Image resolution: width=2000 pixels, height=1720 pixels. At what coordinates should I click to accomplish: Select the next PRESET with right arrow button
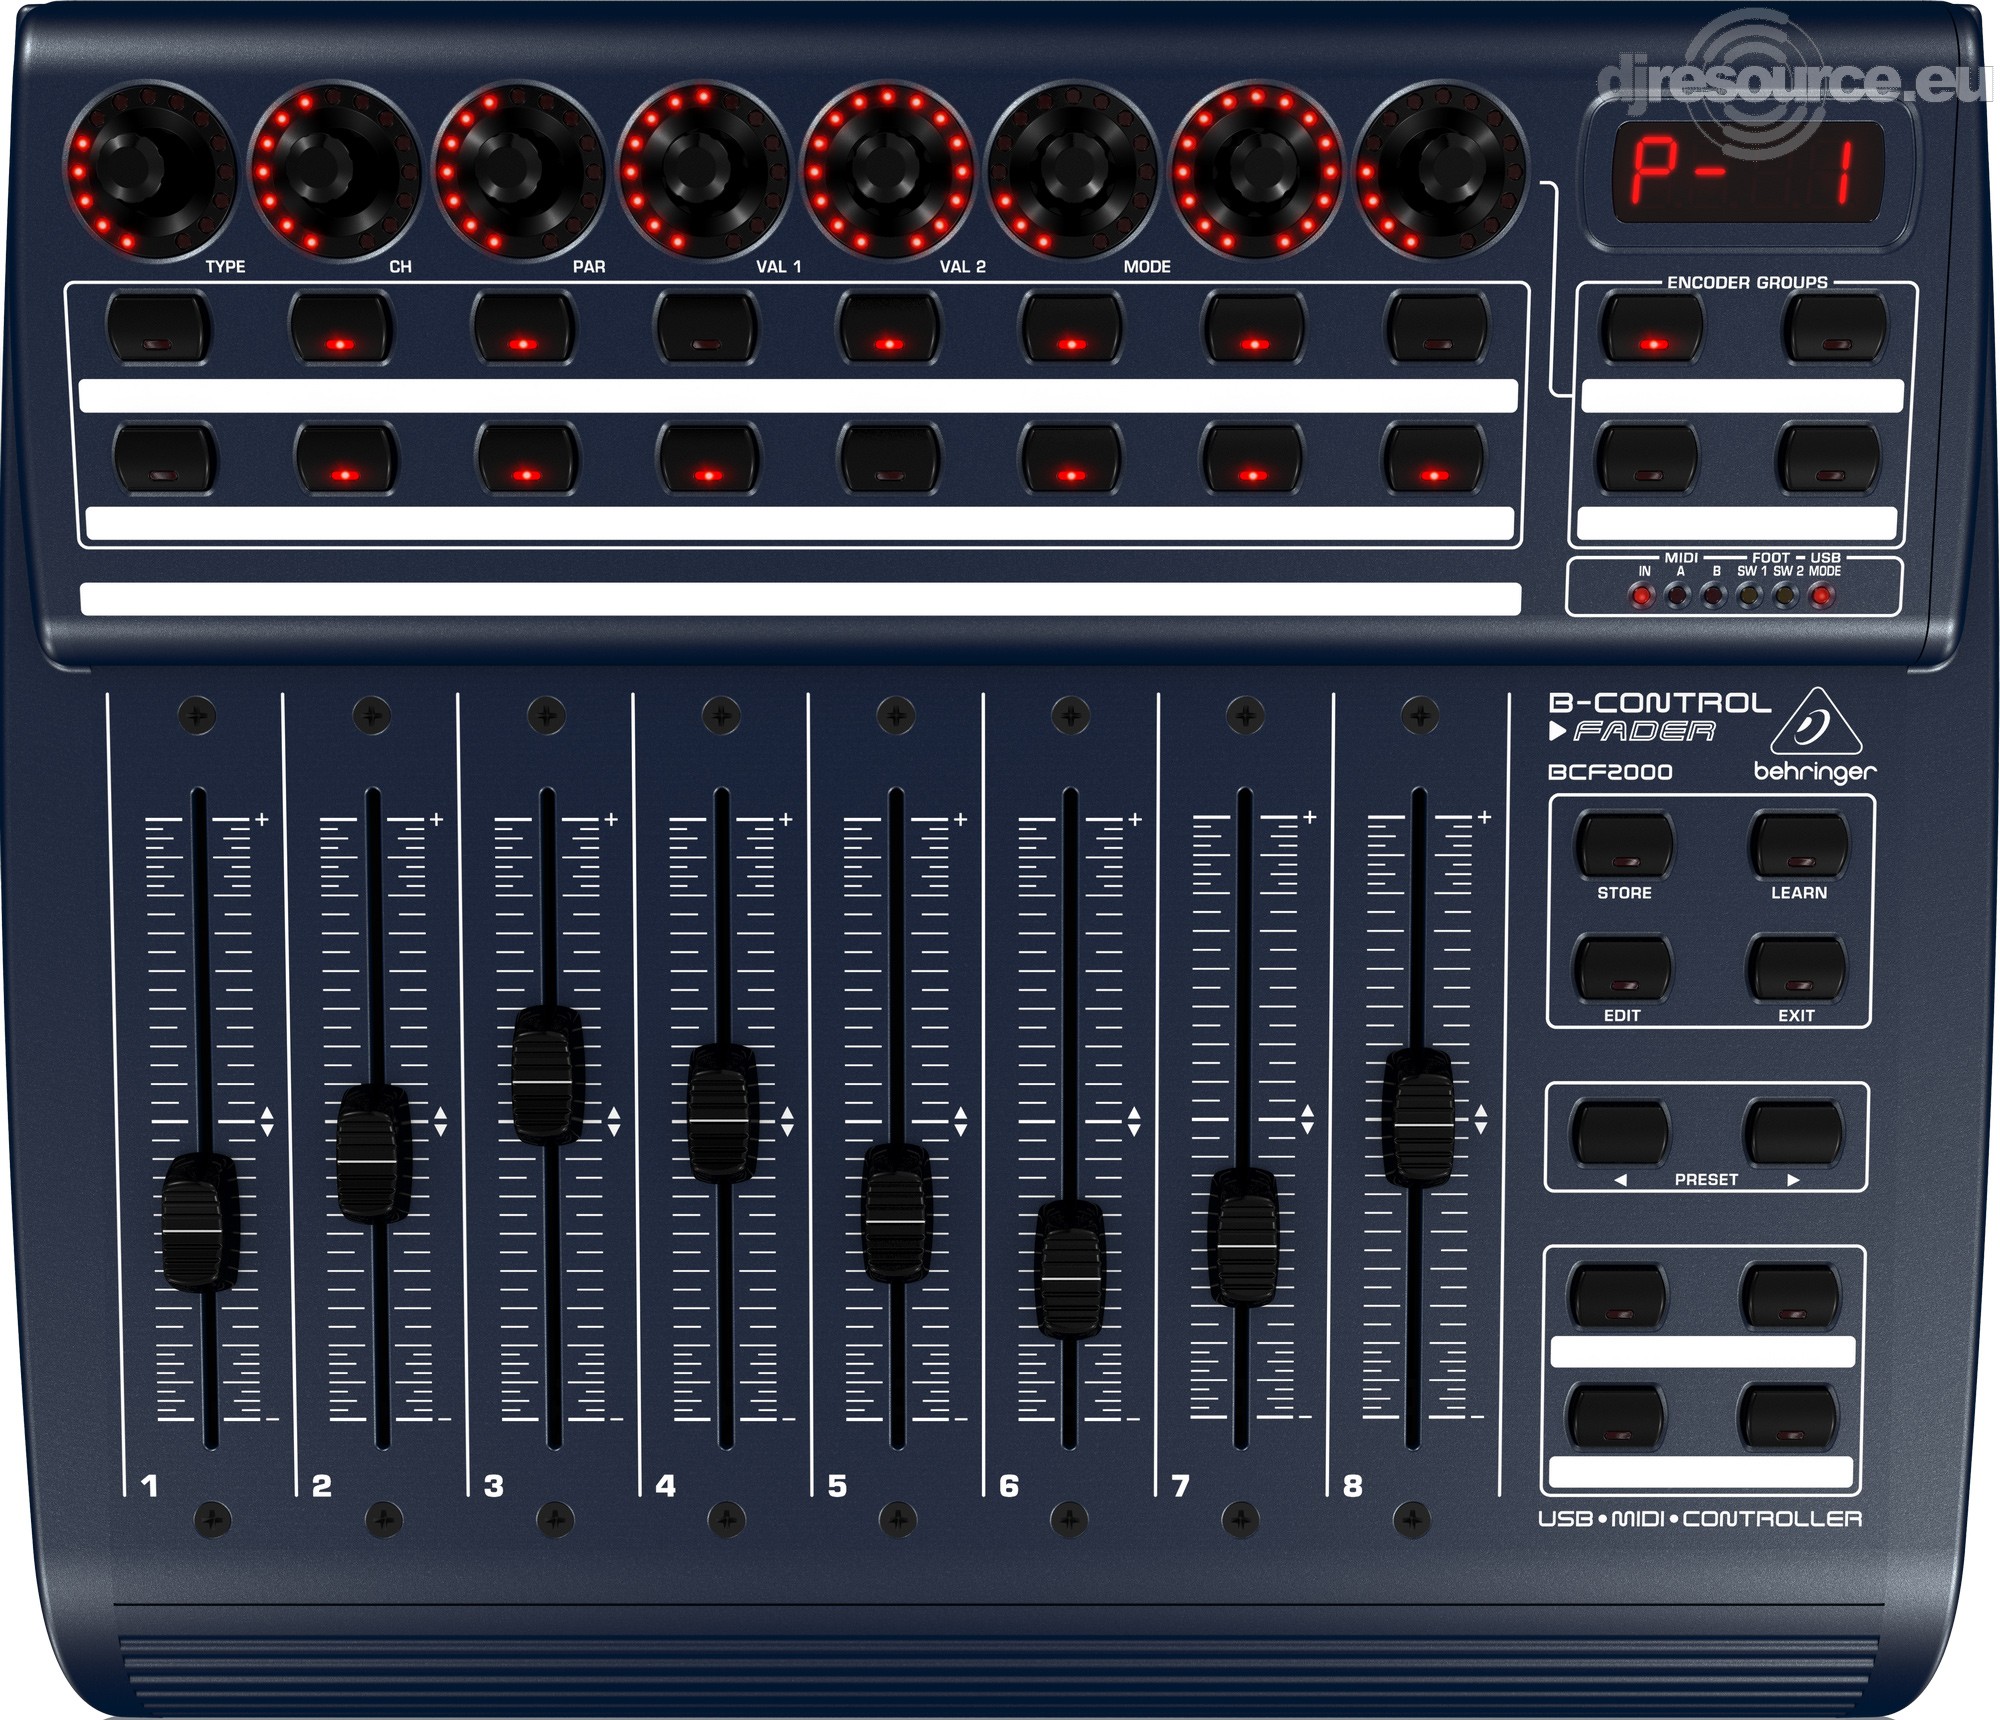(1793, 1132)
